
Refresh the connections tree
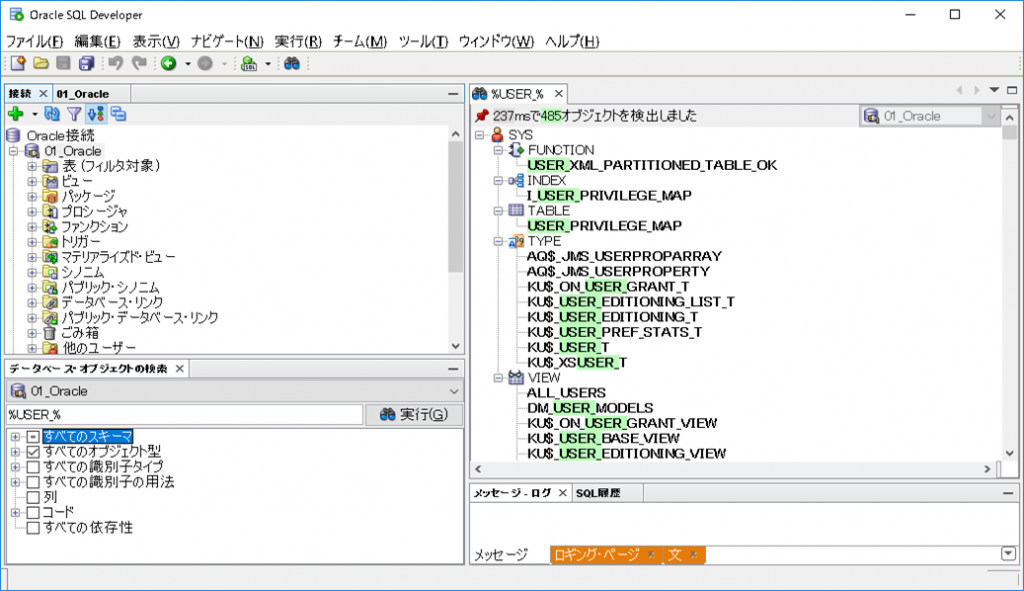point(52,114)
